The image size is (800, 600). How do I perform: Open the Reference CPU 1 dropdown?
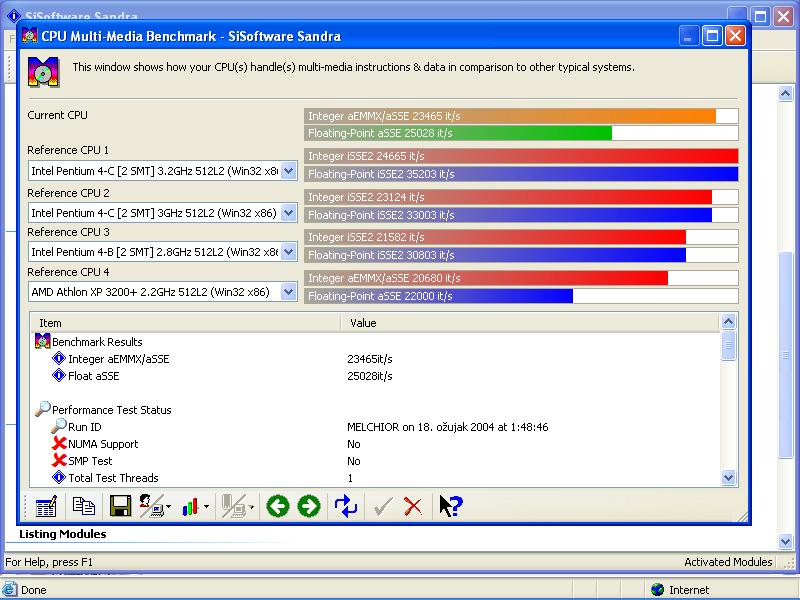(x=288, y=171)
